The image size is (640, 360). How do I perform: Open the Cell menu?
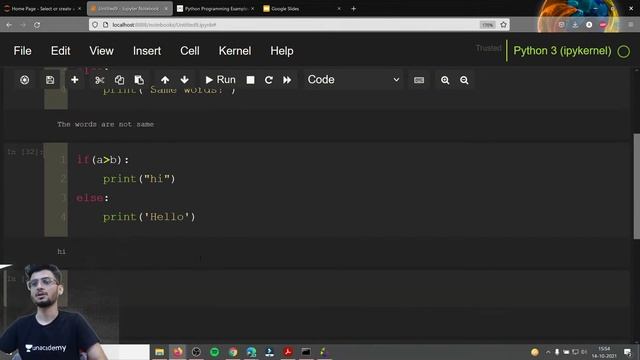pos(190,51)
